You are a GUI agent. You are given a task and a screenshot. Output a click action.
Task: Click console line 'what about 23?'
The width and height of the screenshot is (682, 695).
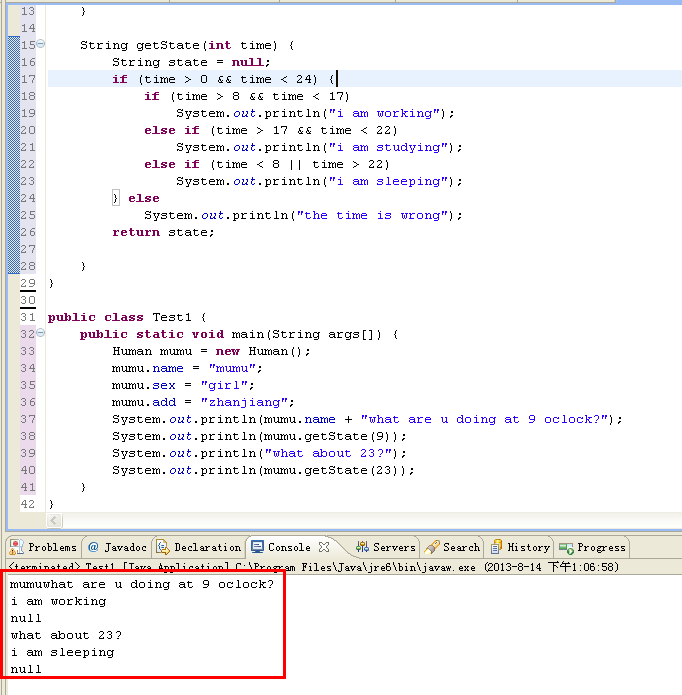(x=66, y=636)
